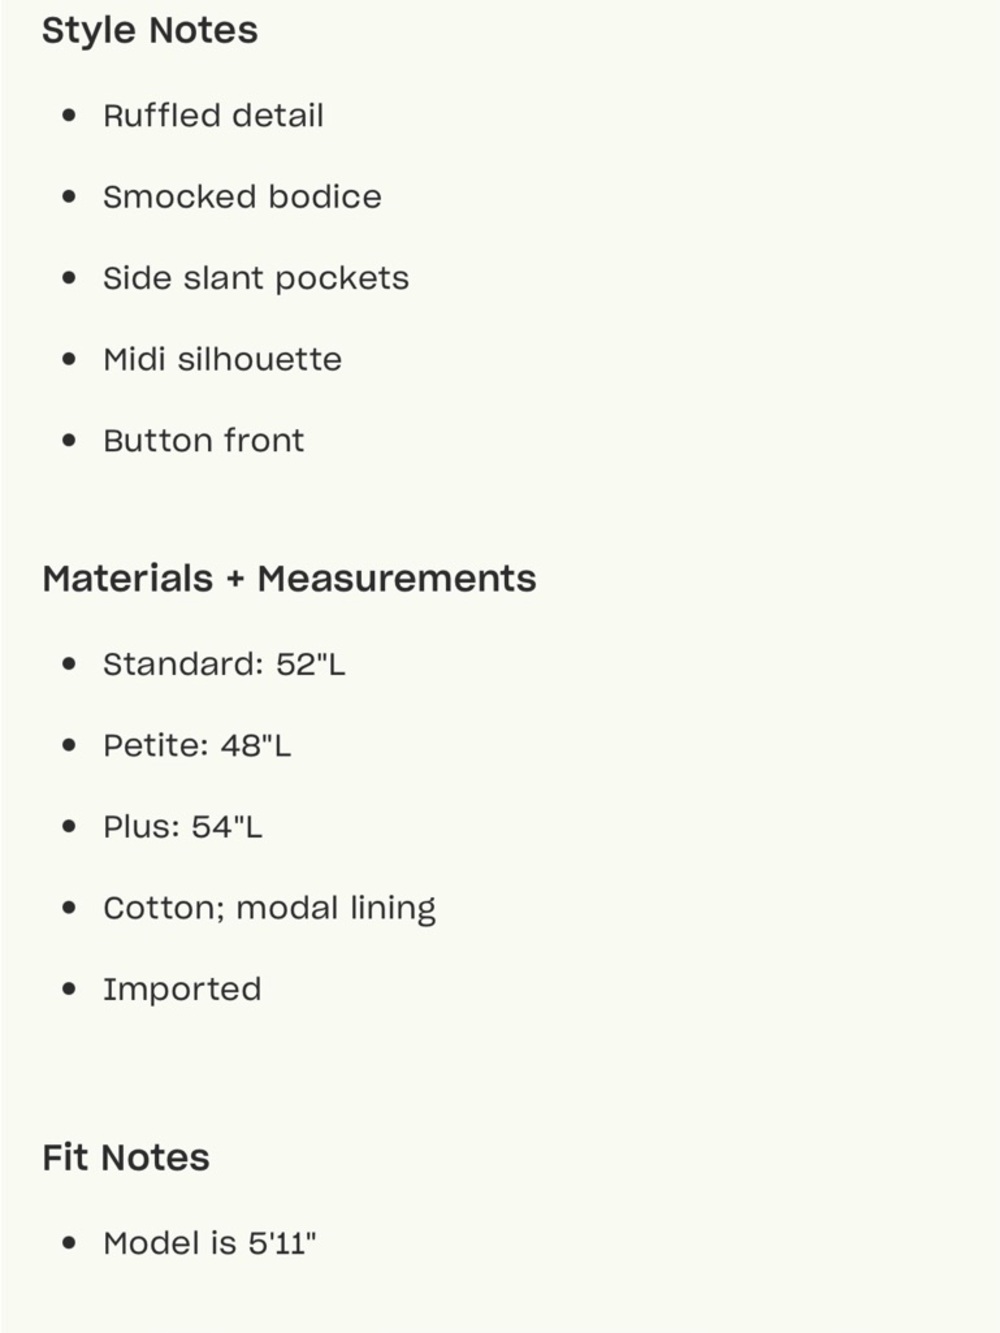Click the Materials + Measurements heading
Viewport: 1000px width, 1333px height.
tap(289, 579)
